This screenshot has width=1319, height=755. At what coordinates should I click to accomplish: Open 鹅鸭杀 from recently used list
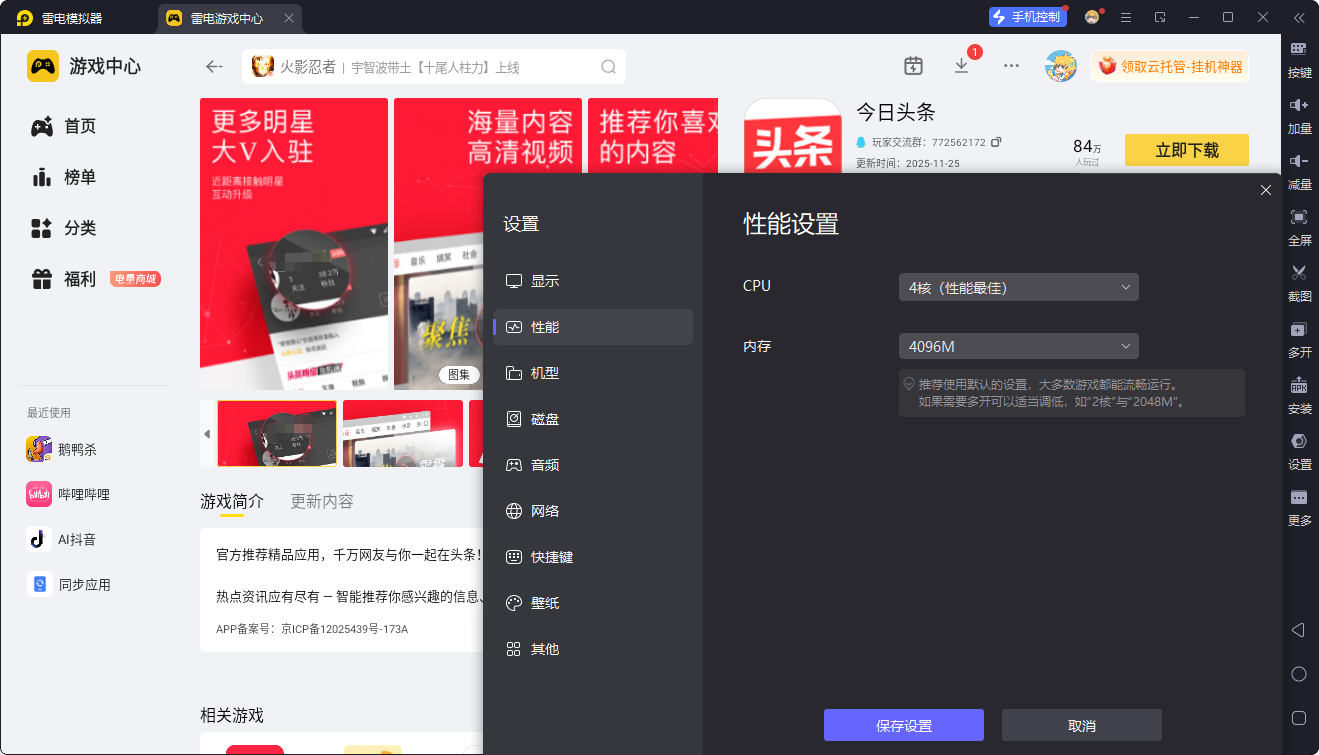click(77, 450)
